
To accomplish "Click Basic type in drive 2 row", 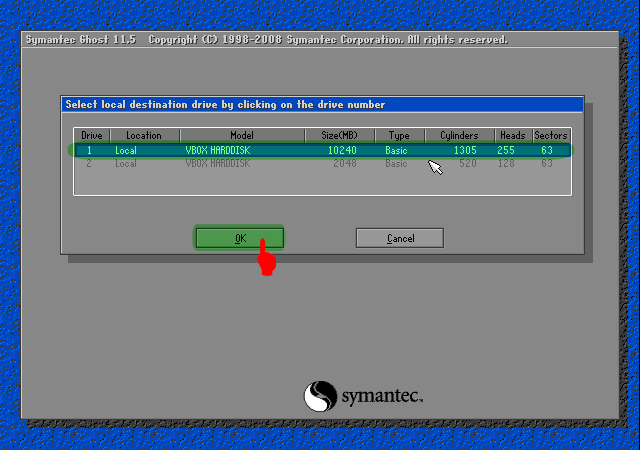I will pos(396,164).
